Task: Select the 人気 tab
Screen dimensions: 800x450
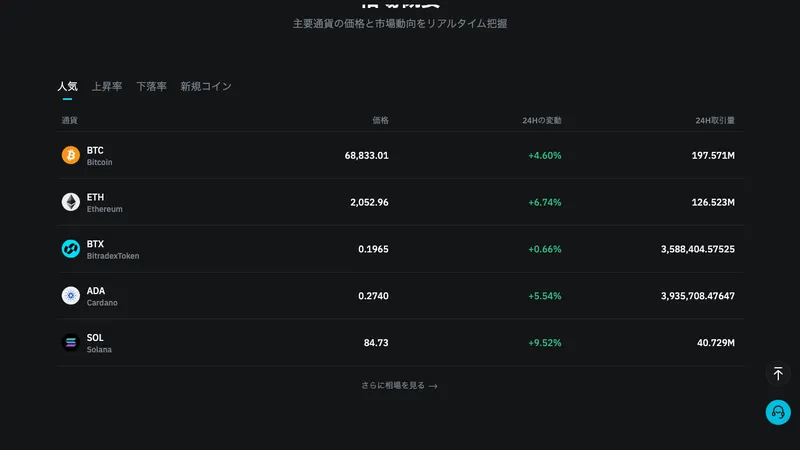Action: (67, 87)
